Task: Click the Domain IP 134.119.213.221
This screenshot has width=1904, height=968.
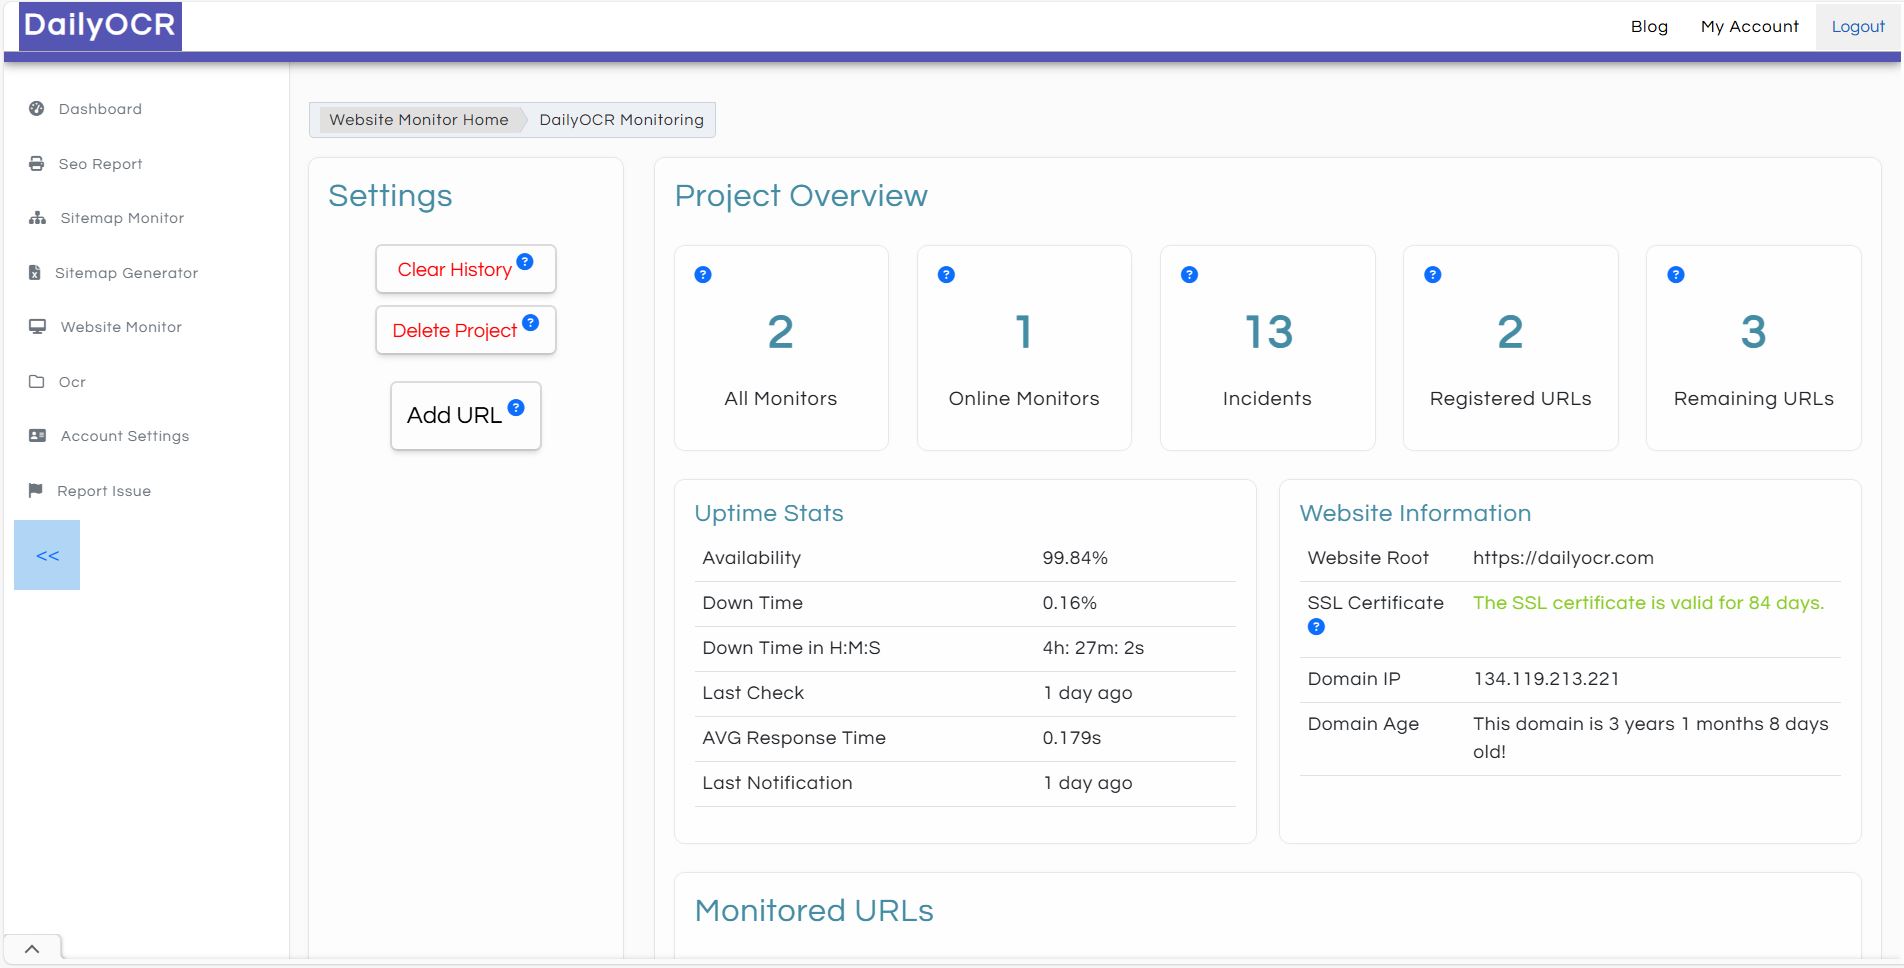Action: coord(1546,679)
